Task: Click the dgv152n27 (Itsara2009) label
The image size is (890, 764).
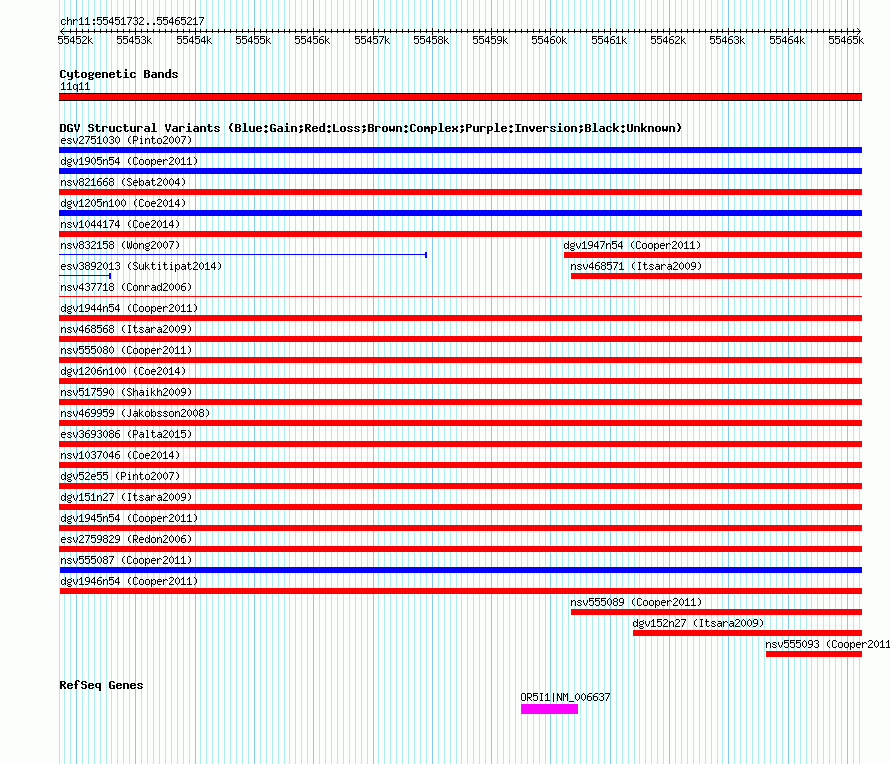Action: pyautogui.click(x=698, y=623)
